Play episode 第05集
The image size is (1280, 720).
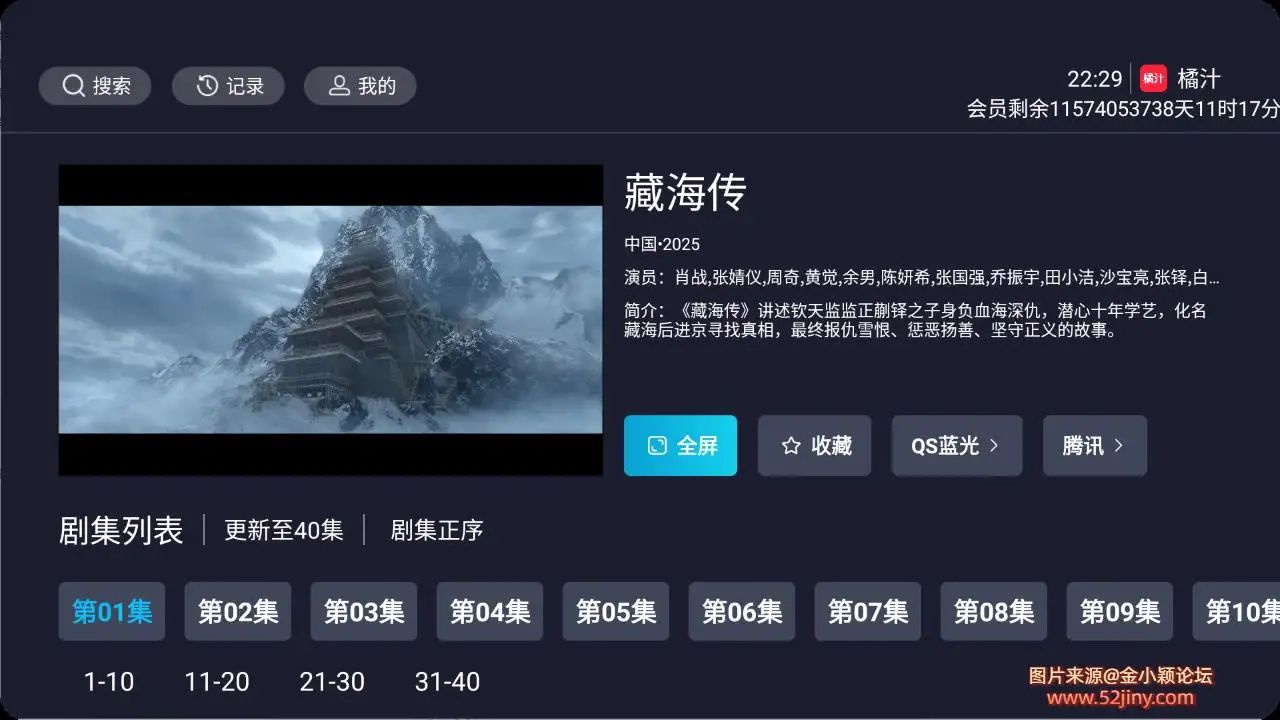point(616,611)
